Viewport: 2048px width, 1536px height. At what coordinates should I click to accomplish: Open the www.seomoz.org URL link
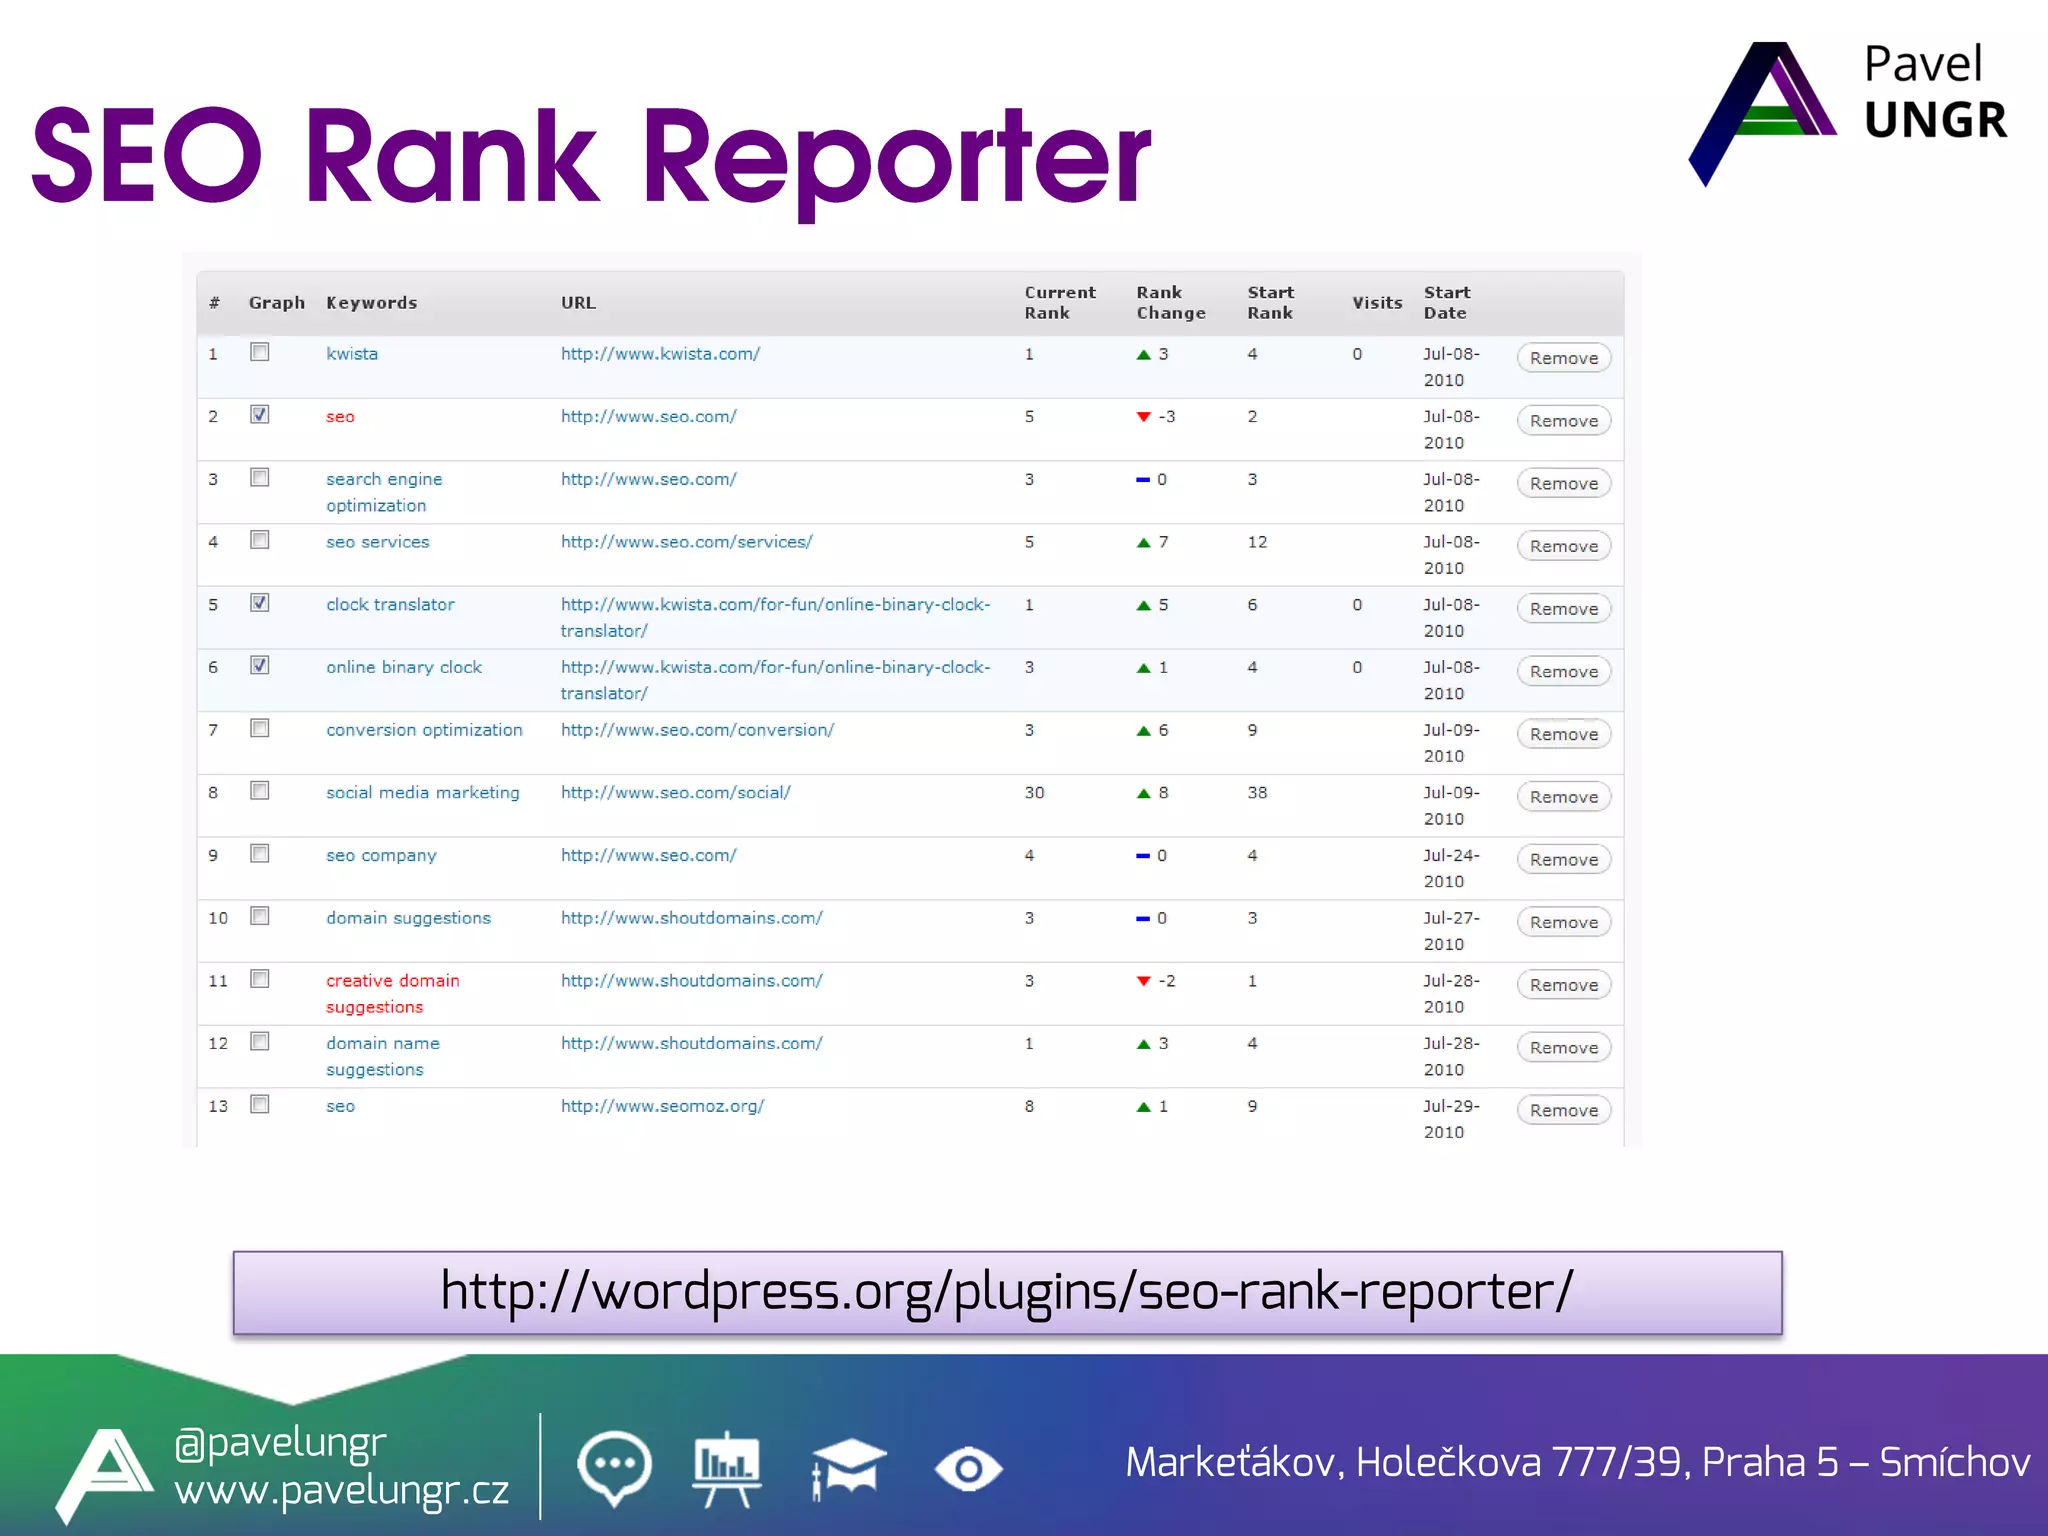coord(662,1106)
